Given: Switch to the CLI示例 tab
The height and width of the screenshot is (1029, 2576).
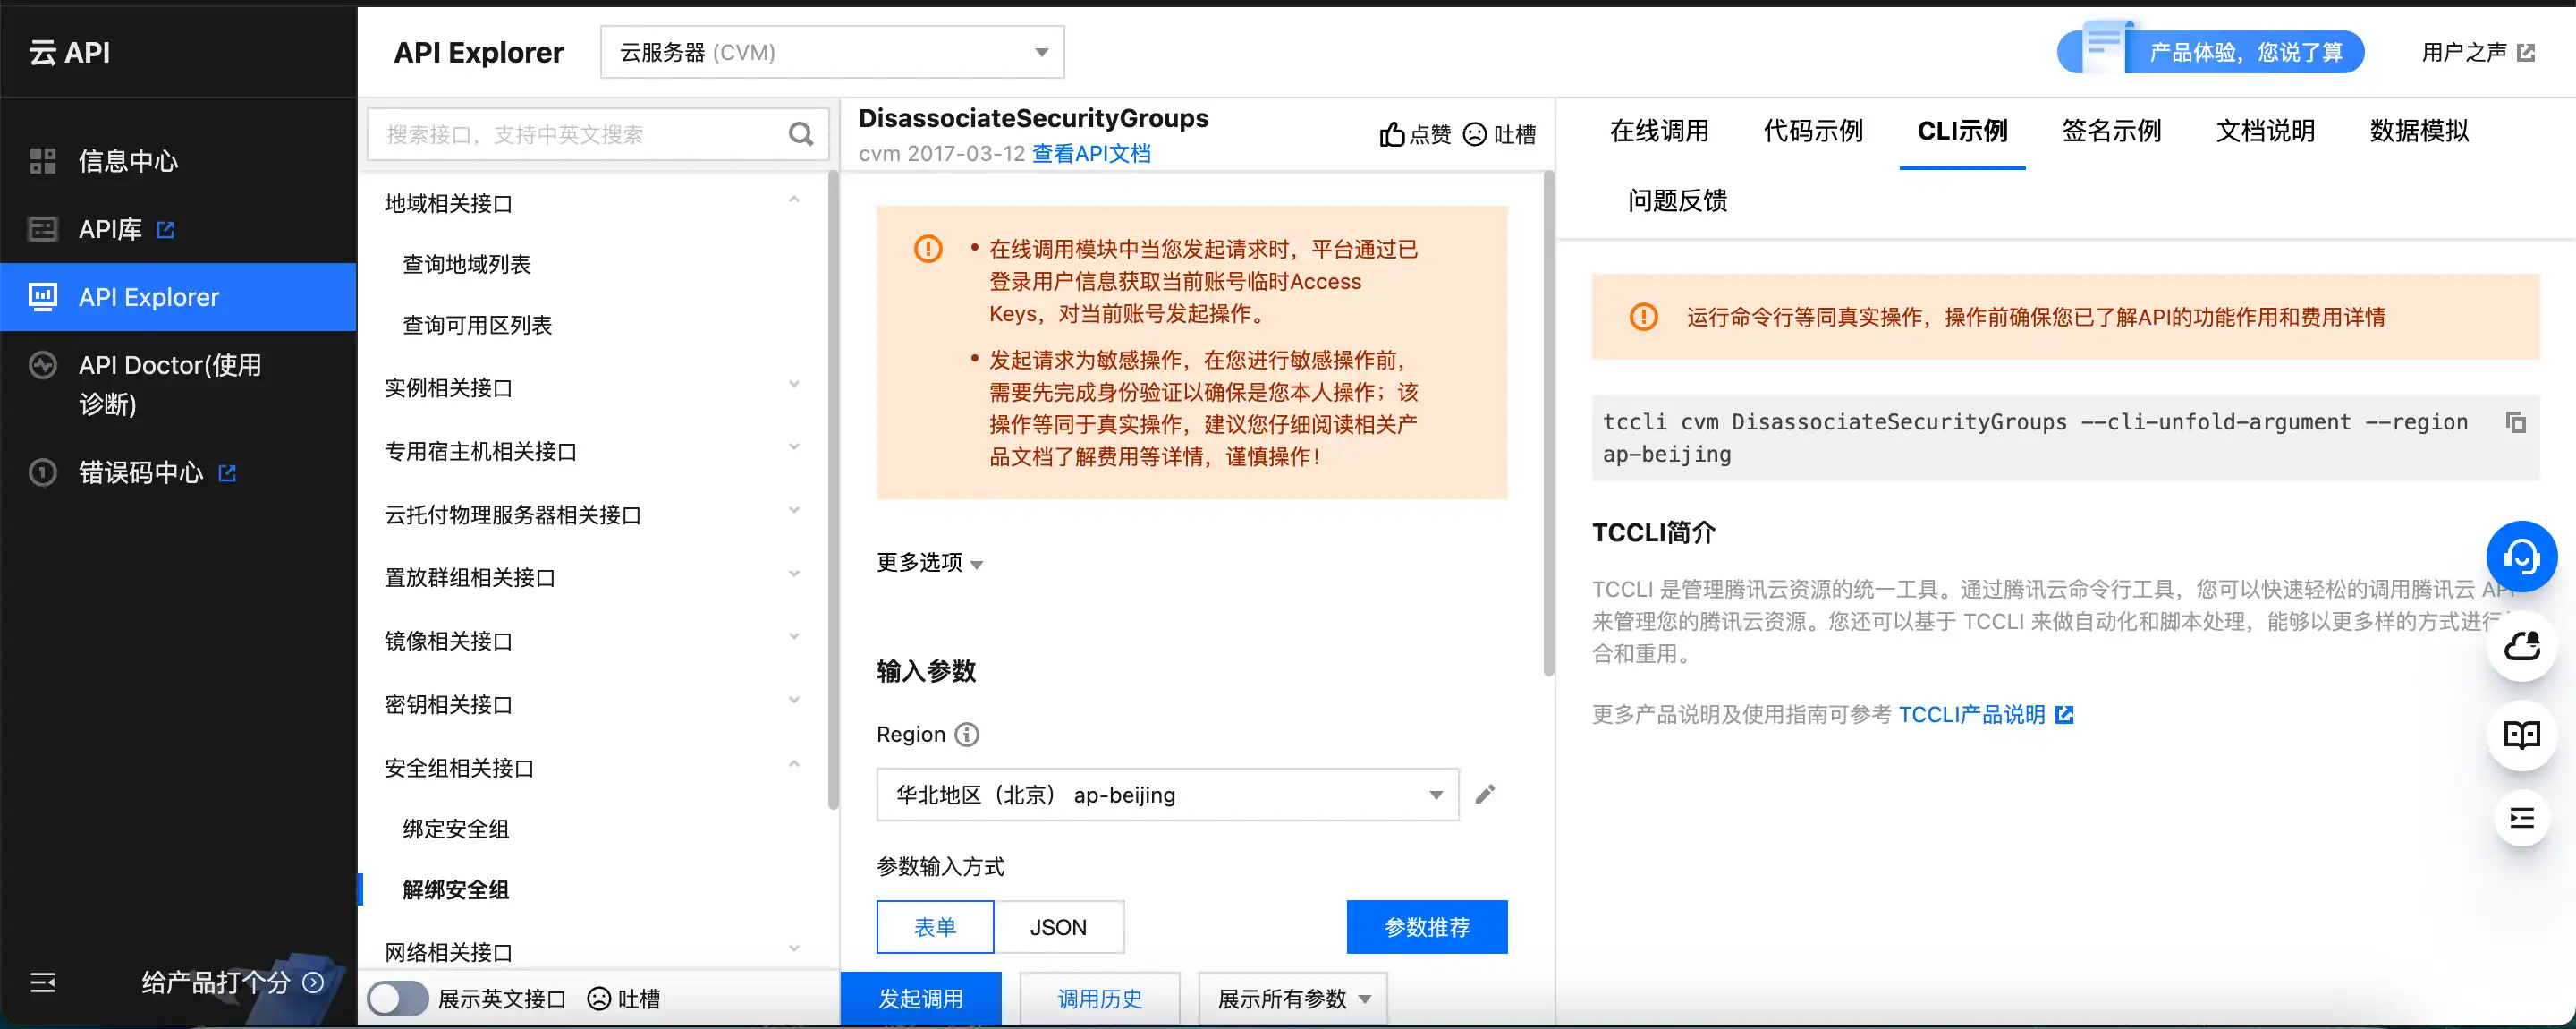Looking at the screenshot, I should coord(1962,131).
